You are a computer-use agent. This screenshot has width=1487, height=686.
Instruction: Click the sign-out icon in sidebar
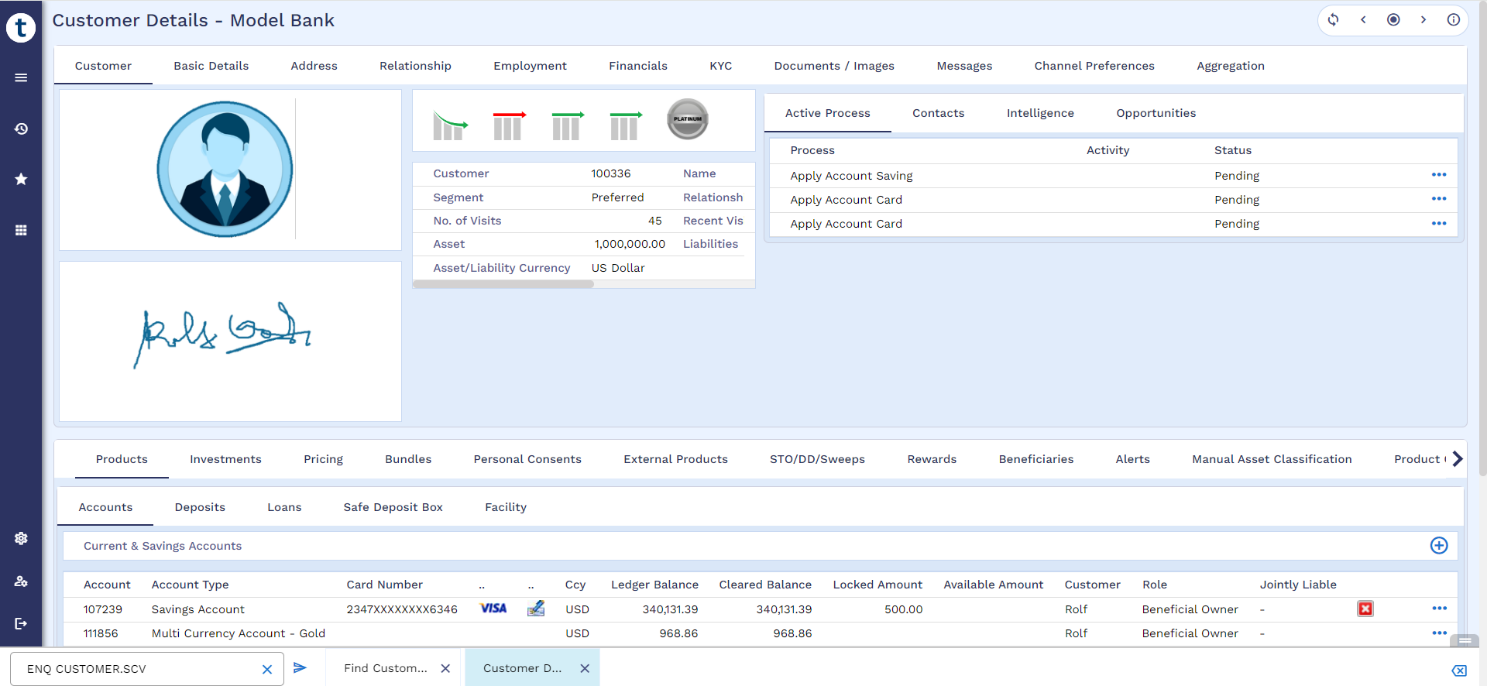[21, 624]
